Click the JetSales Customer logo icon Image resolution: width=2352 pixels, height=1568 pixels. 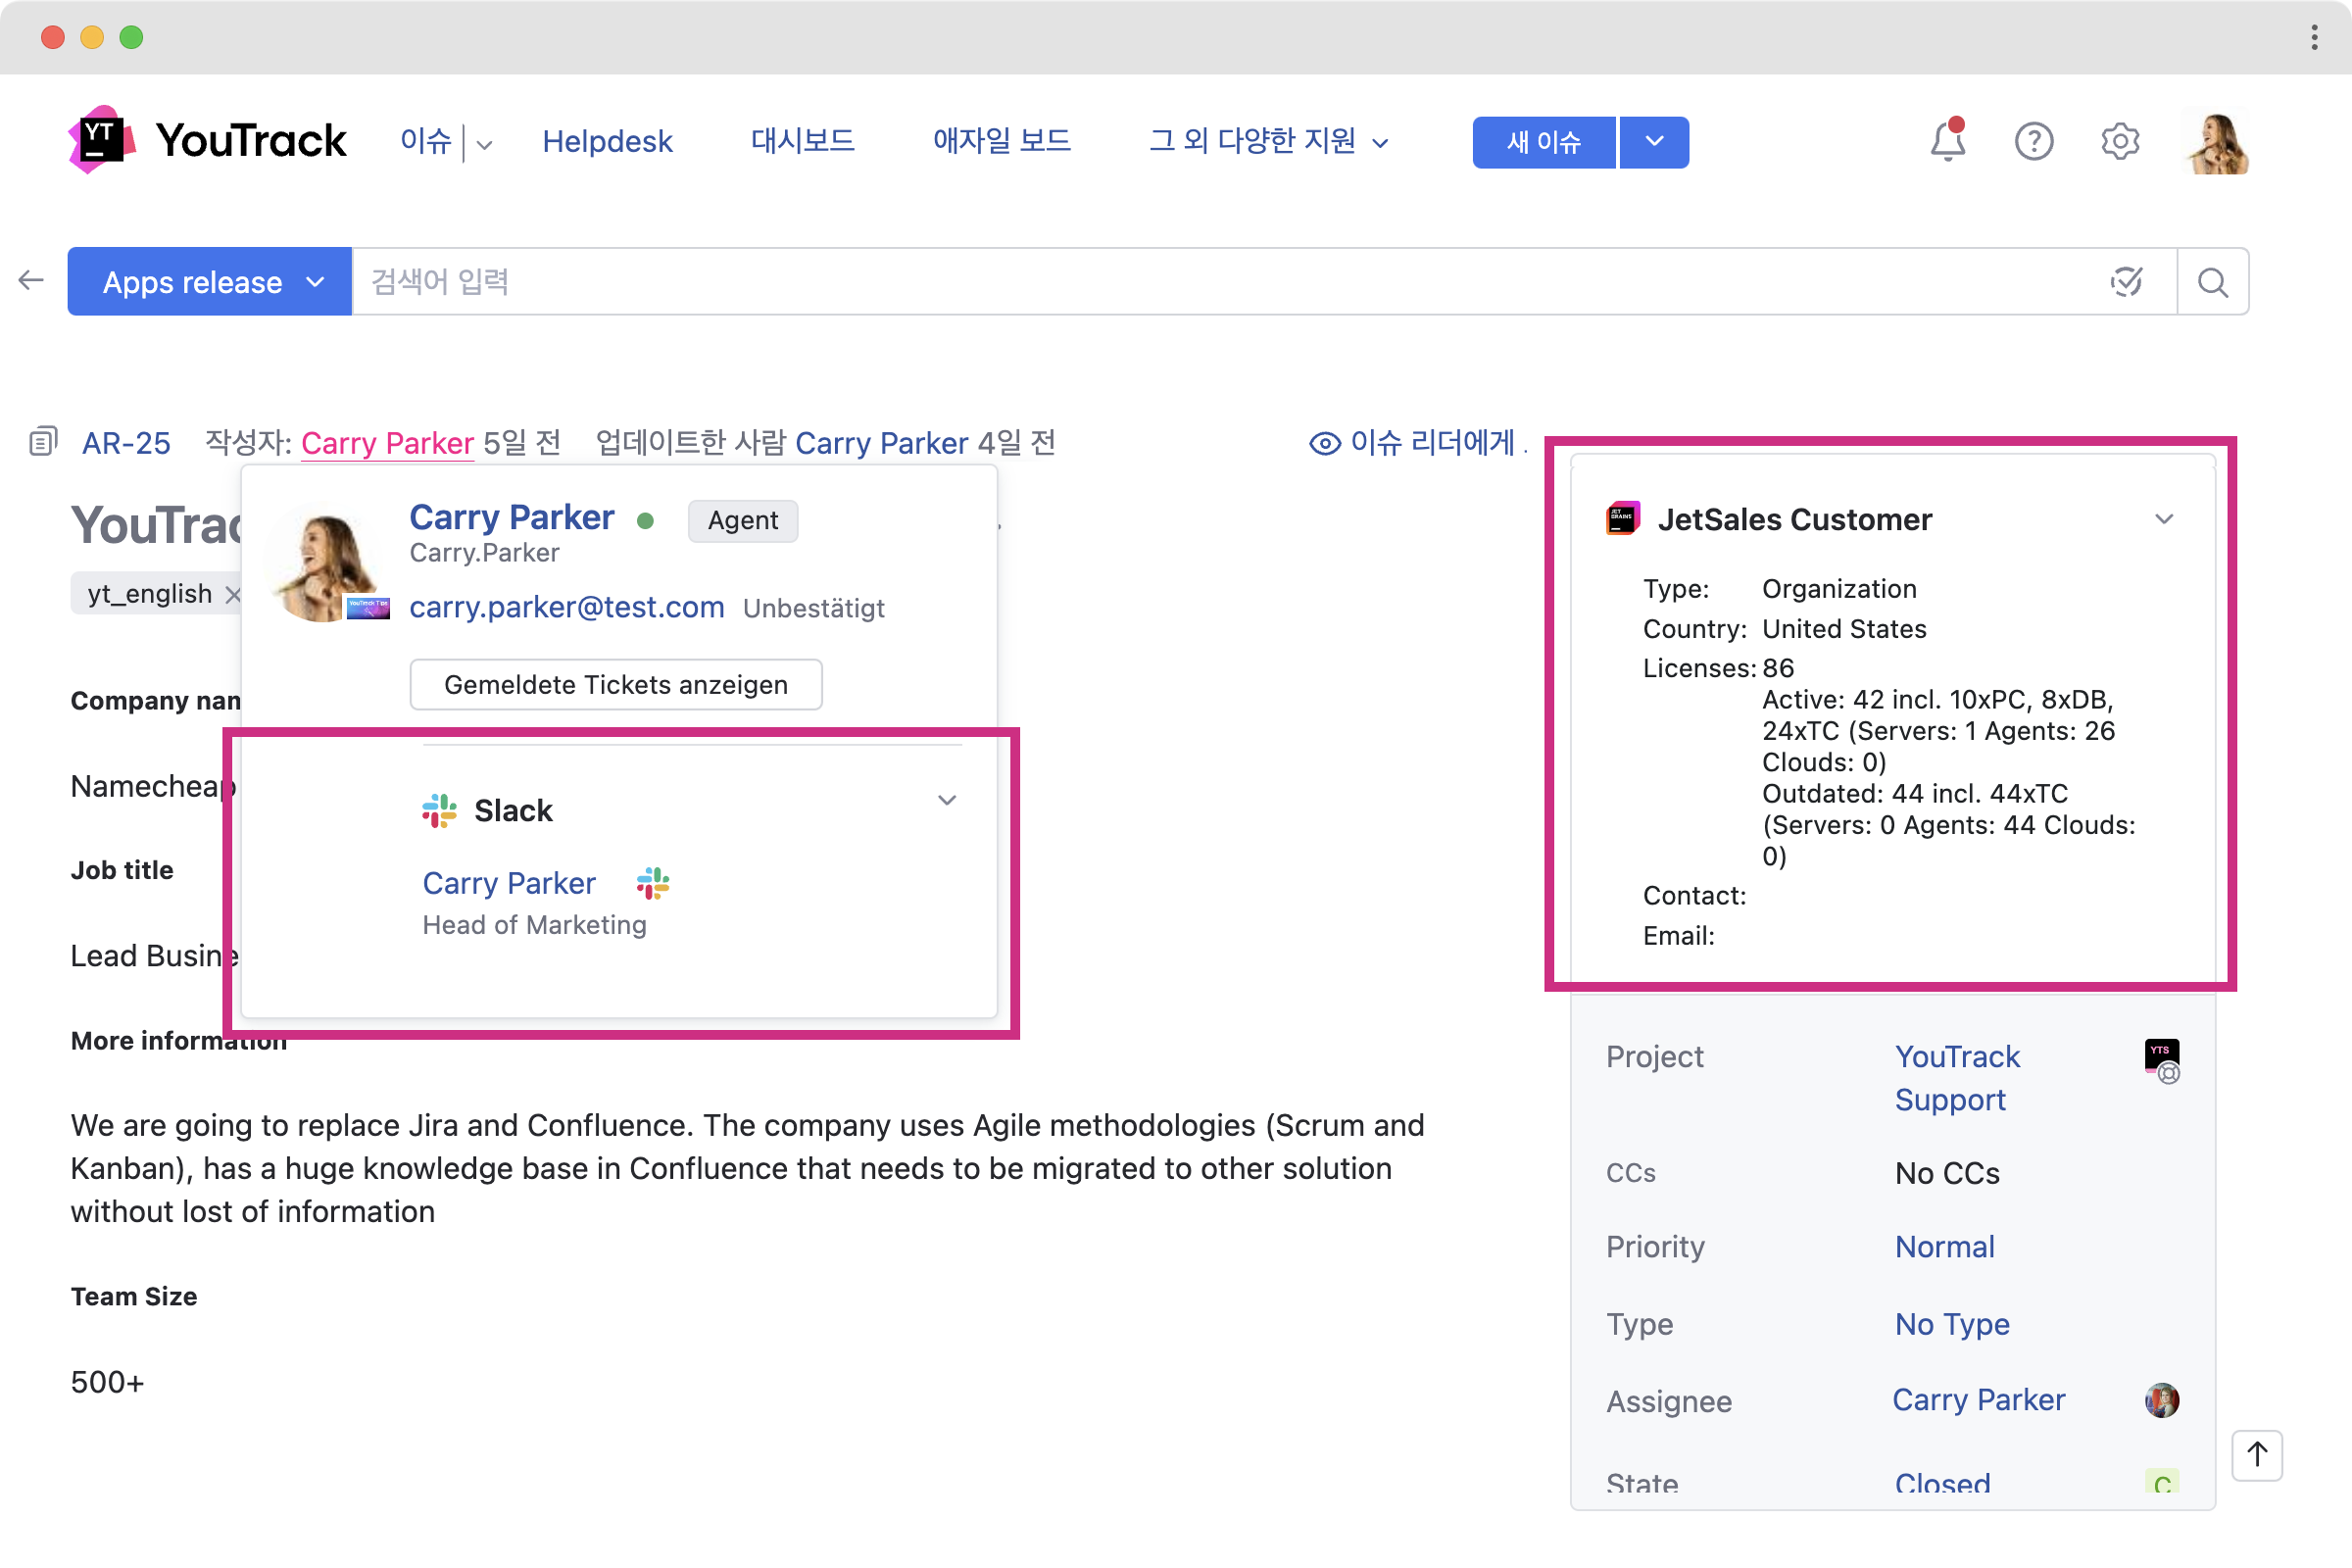(1622, 519)
